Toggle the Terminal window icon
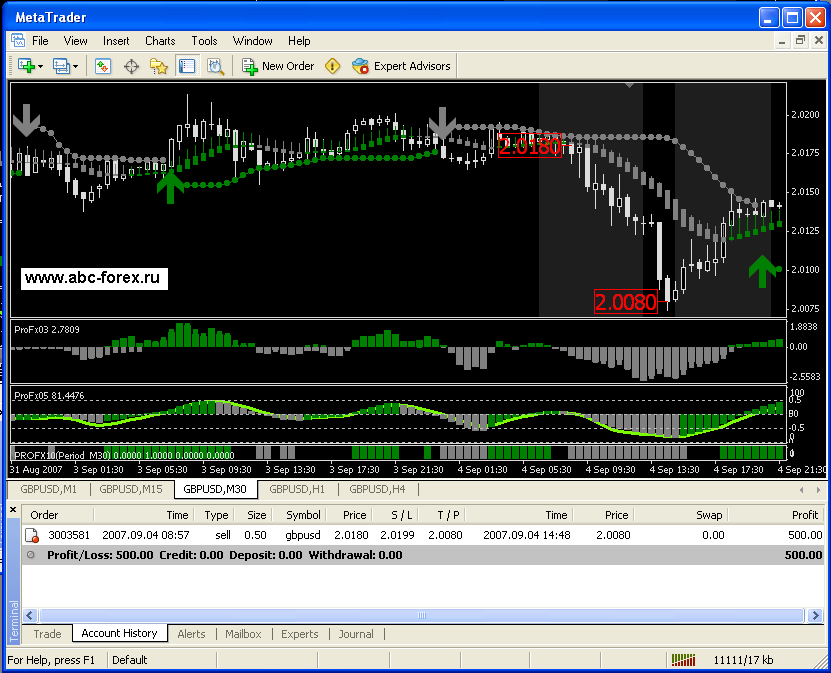Screen dimensions: 831x673 [187, 66]
